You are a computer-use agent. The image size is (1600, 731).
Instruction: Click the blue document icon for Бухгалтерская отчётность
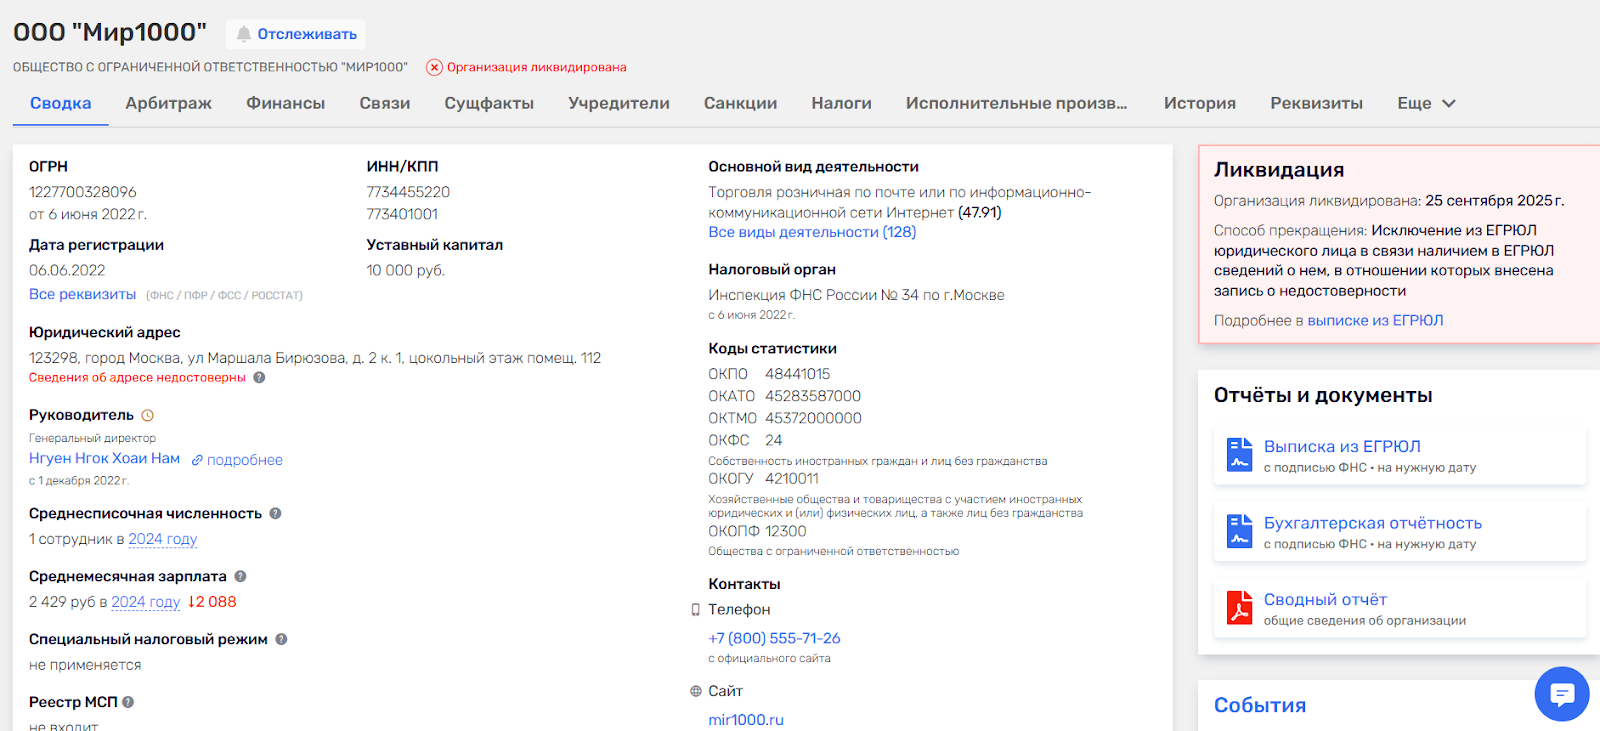point(1240,531)
